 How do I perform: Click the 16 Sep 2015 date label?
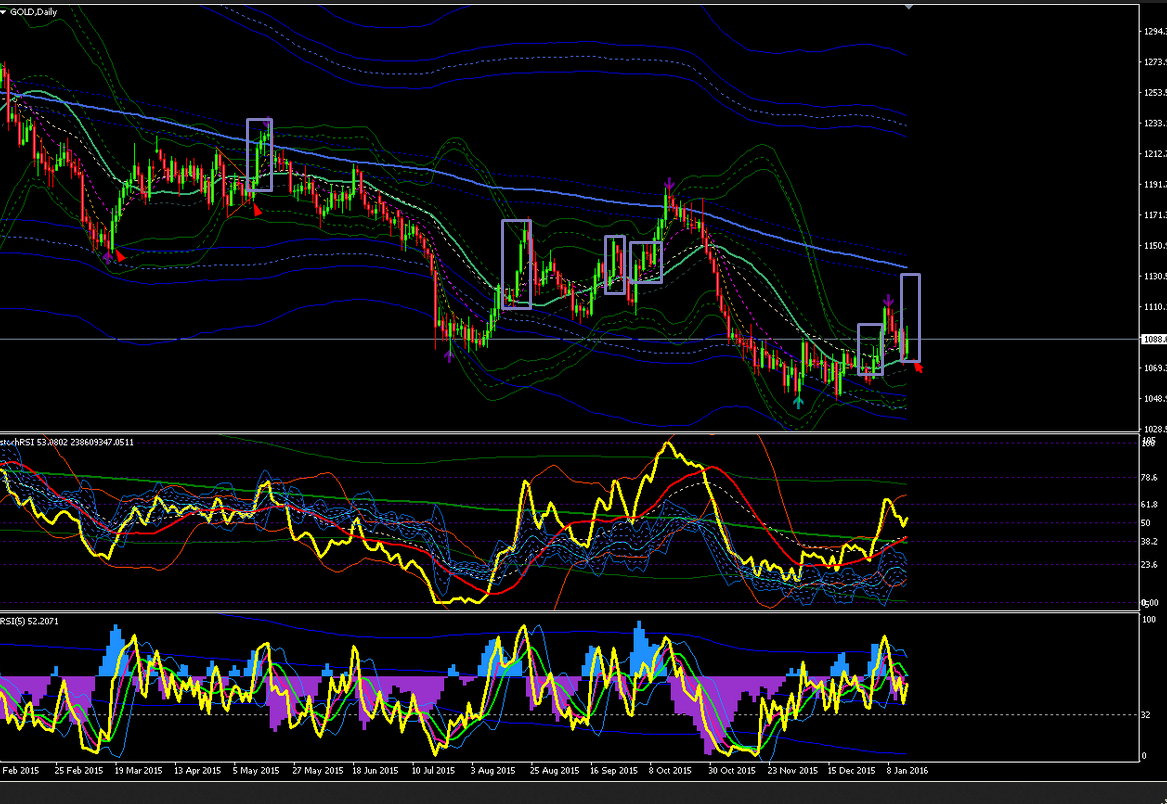pyautogui.click(x=614, y=770)
